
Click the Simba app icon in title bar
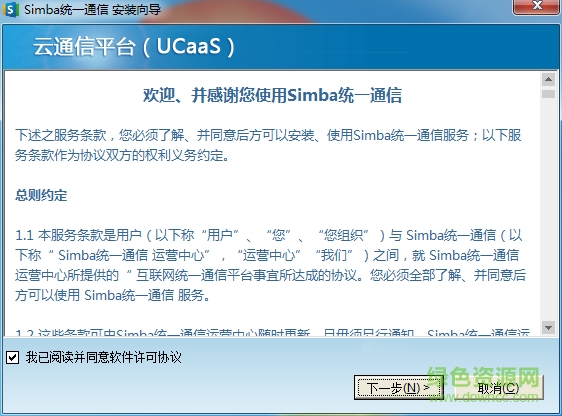(x=10, y=9)
